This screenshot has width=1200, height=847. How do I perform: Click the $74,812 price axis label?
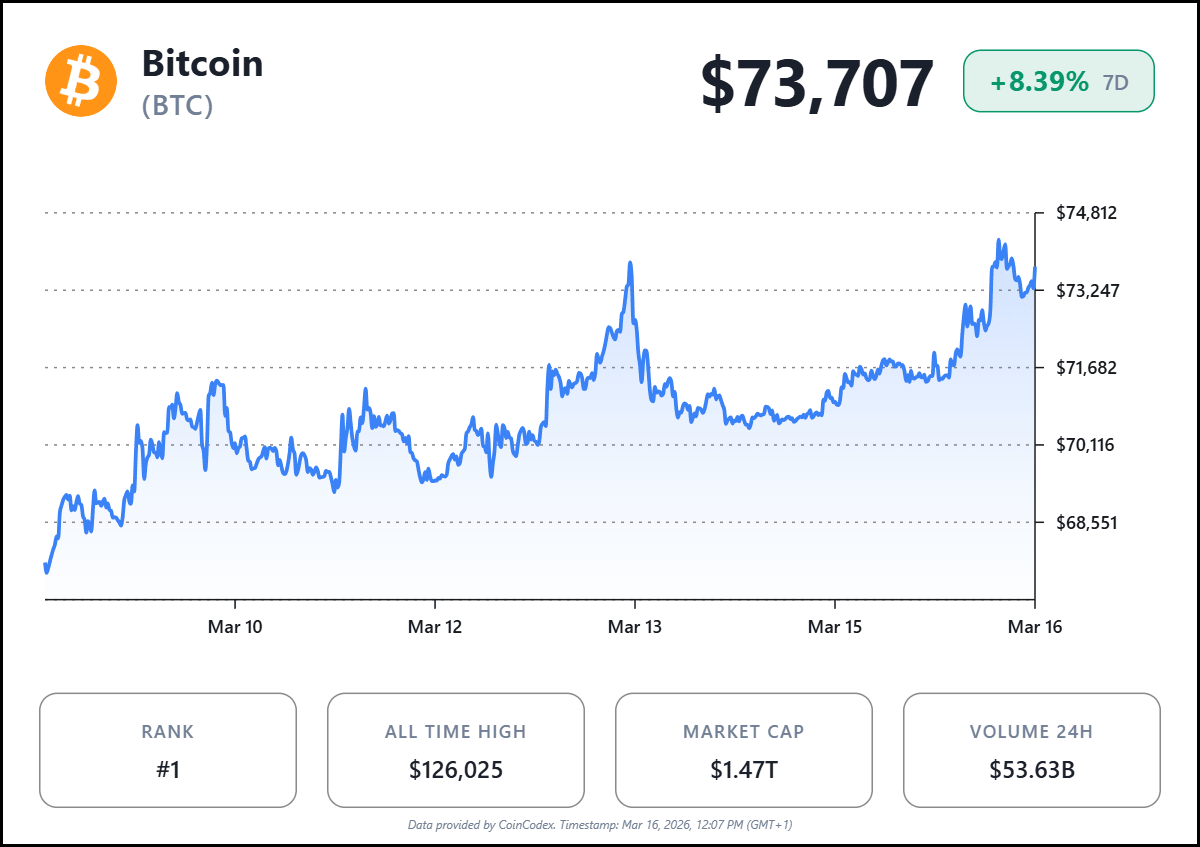tap(1086, 213)
